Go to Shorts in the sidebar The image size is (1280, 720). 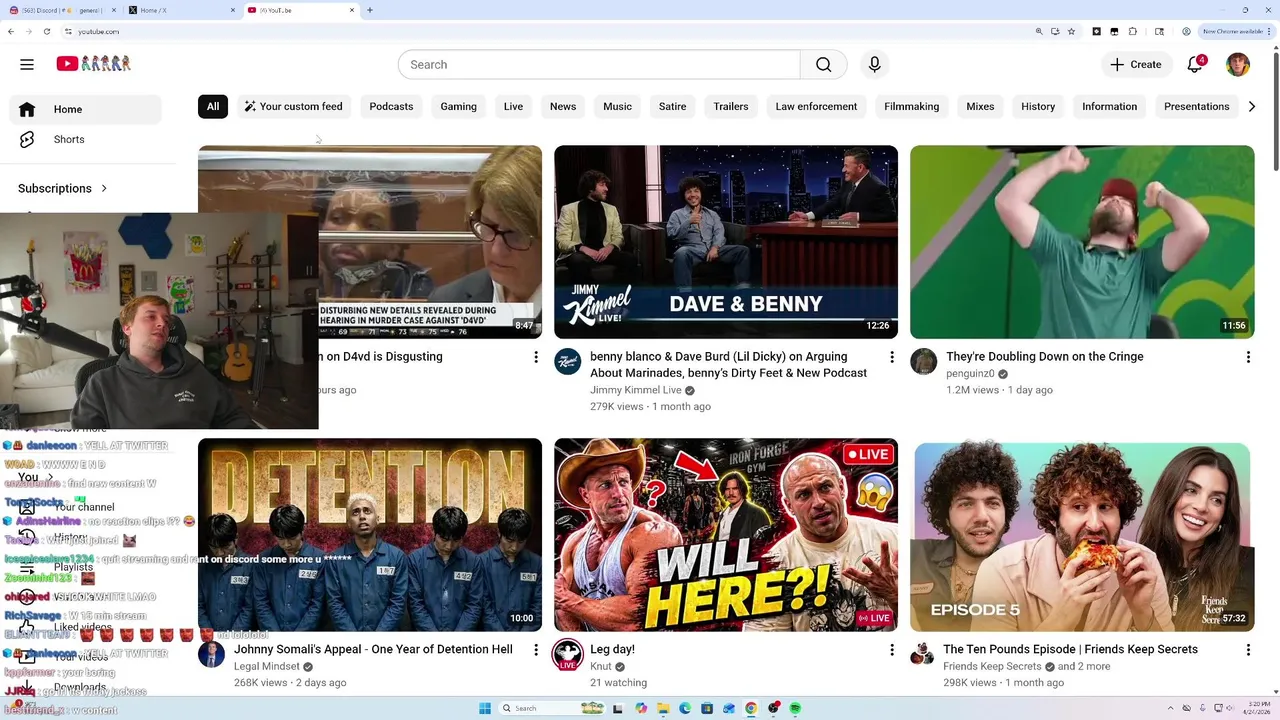point(85,139)
